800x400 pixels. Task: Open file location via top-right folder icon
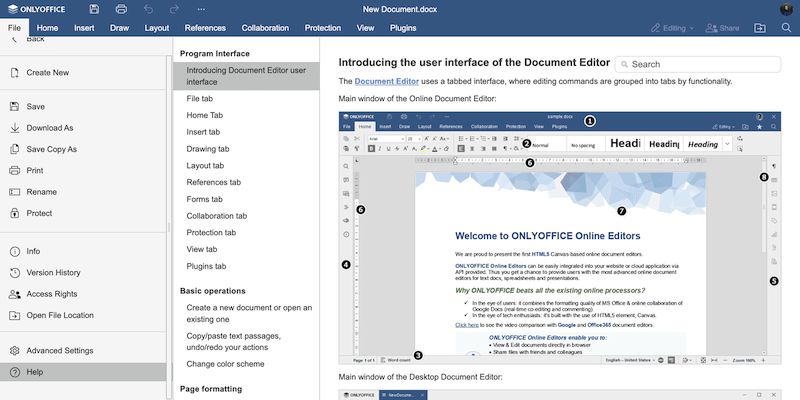760,28
